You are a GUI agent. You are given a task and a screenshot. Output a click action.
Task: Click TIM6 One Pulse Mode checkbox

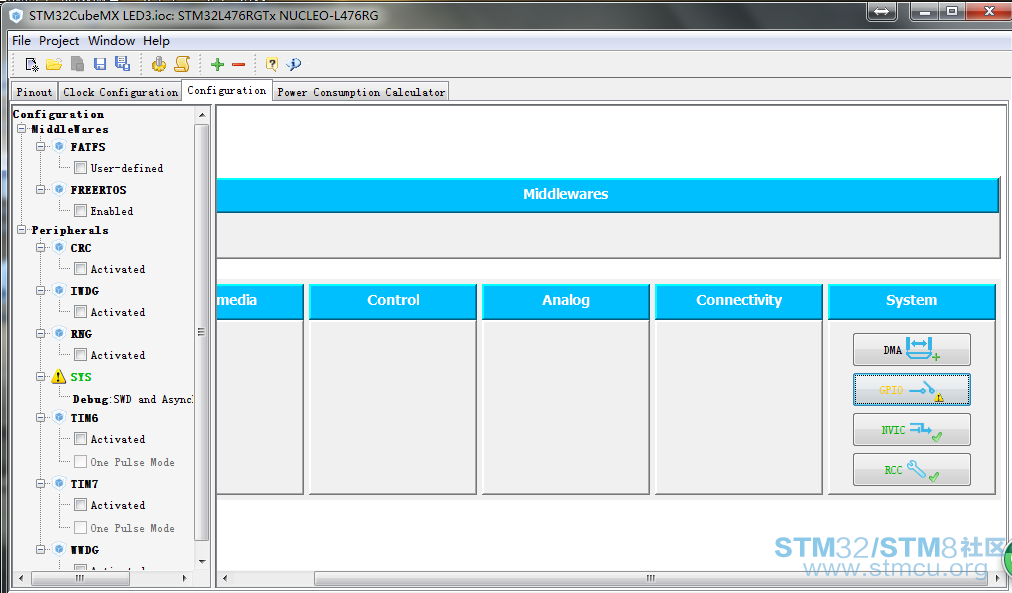coord(81,461)
